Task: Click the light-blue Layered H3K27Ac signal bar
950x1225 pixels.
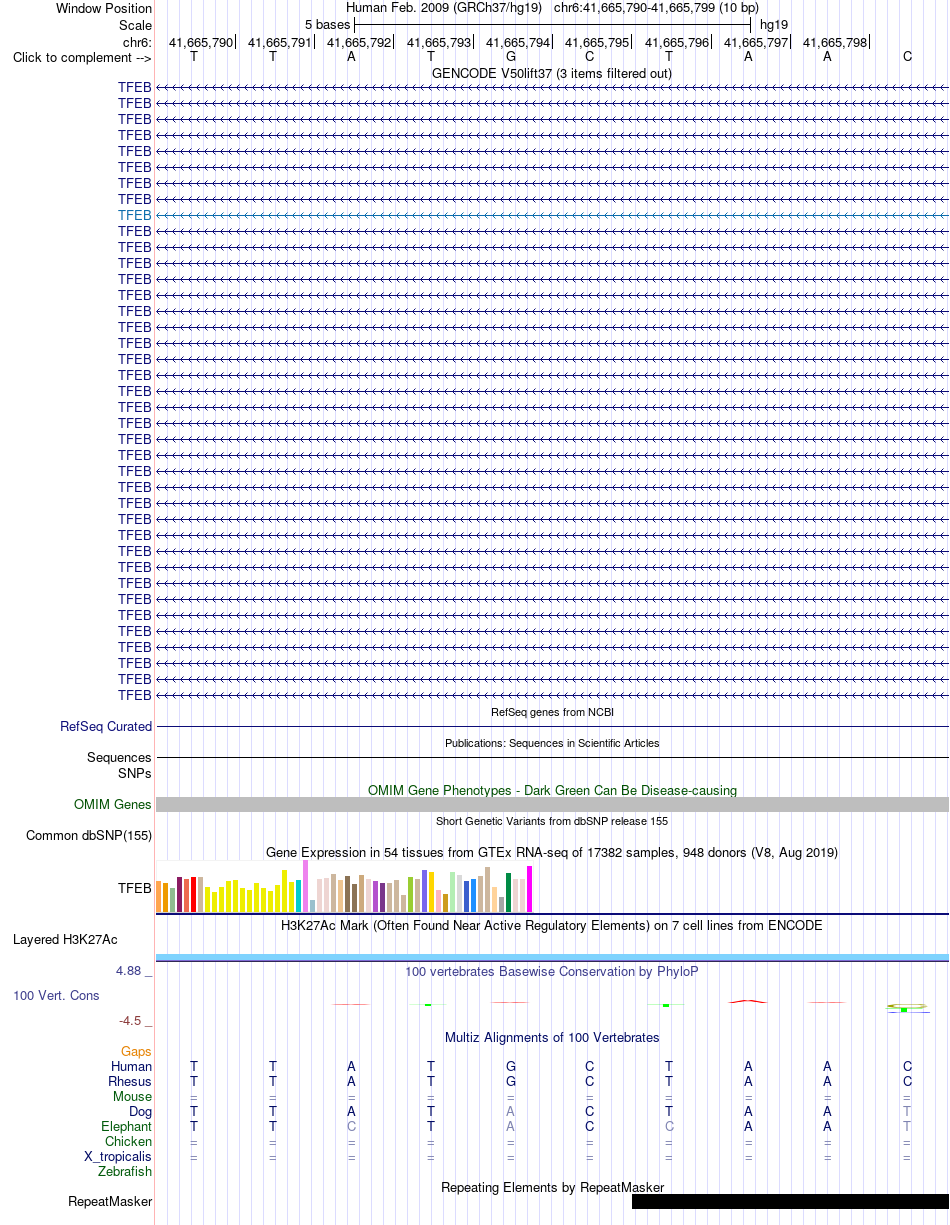Action: coord(552,958)
